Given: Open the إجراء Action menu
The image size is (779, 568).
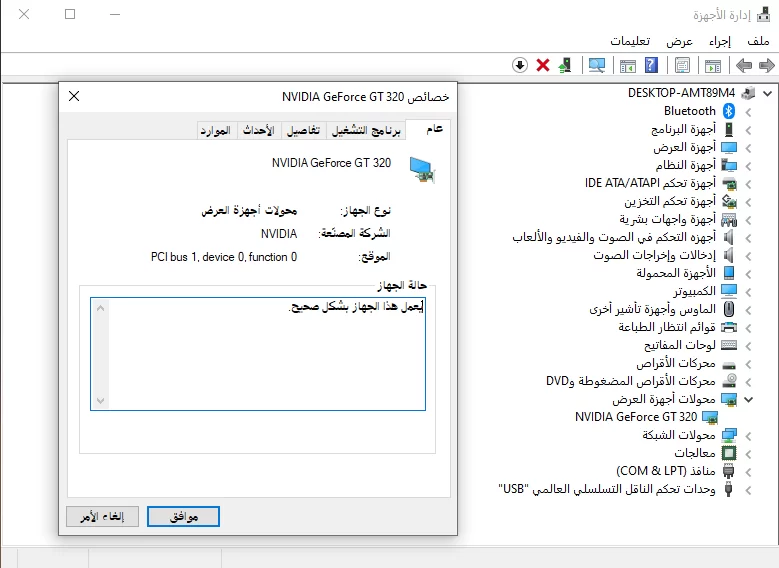Looking at the screenshot, I should (x=720, y=41).
